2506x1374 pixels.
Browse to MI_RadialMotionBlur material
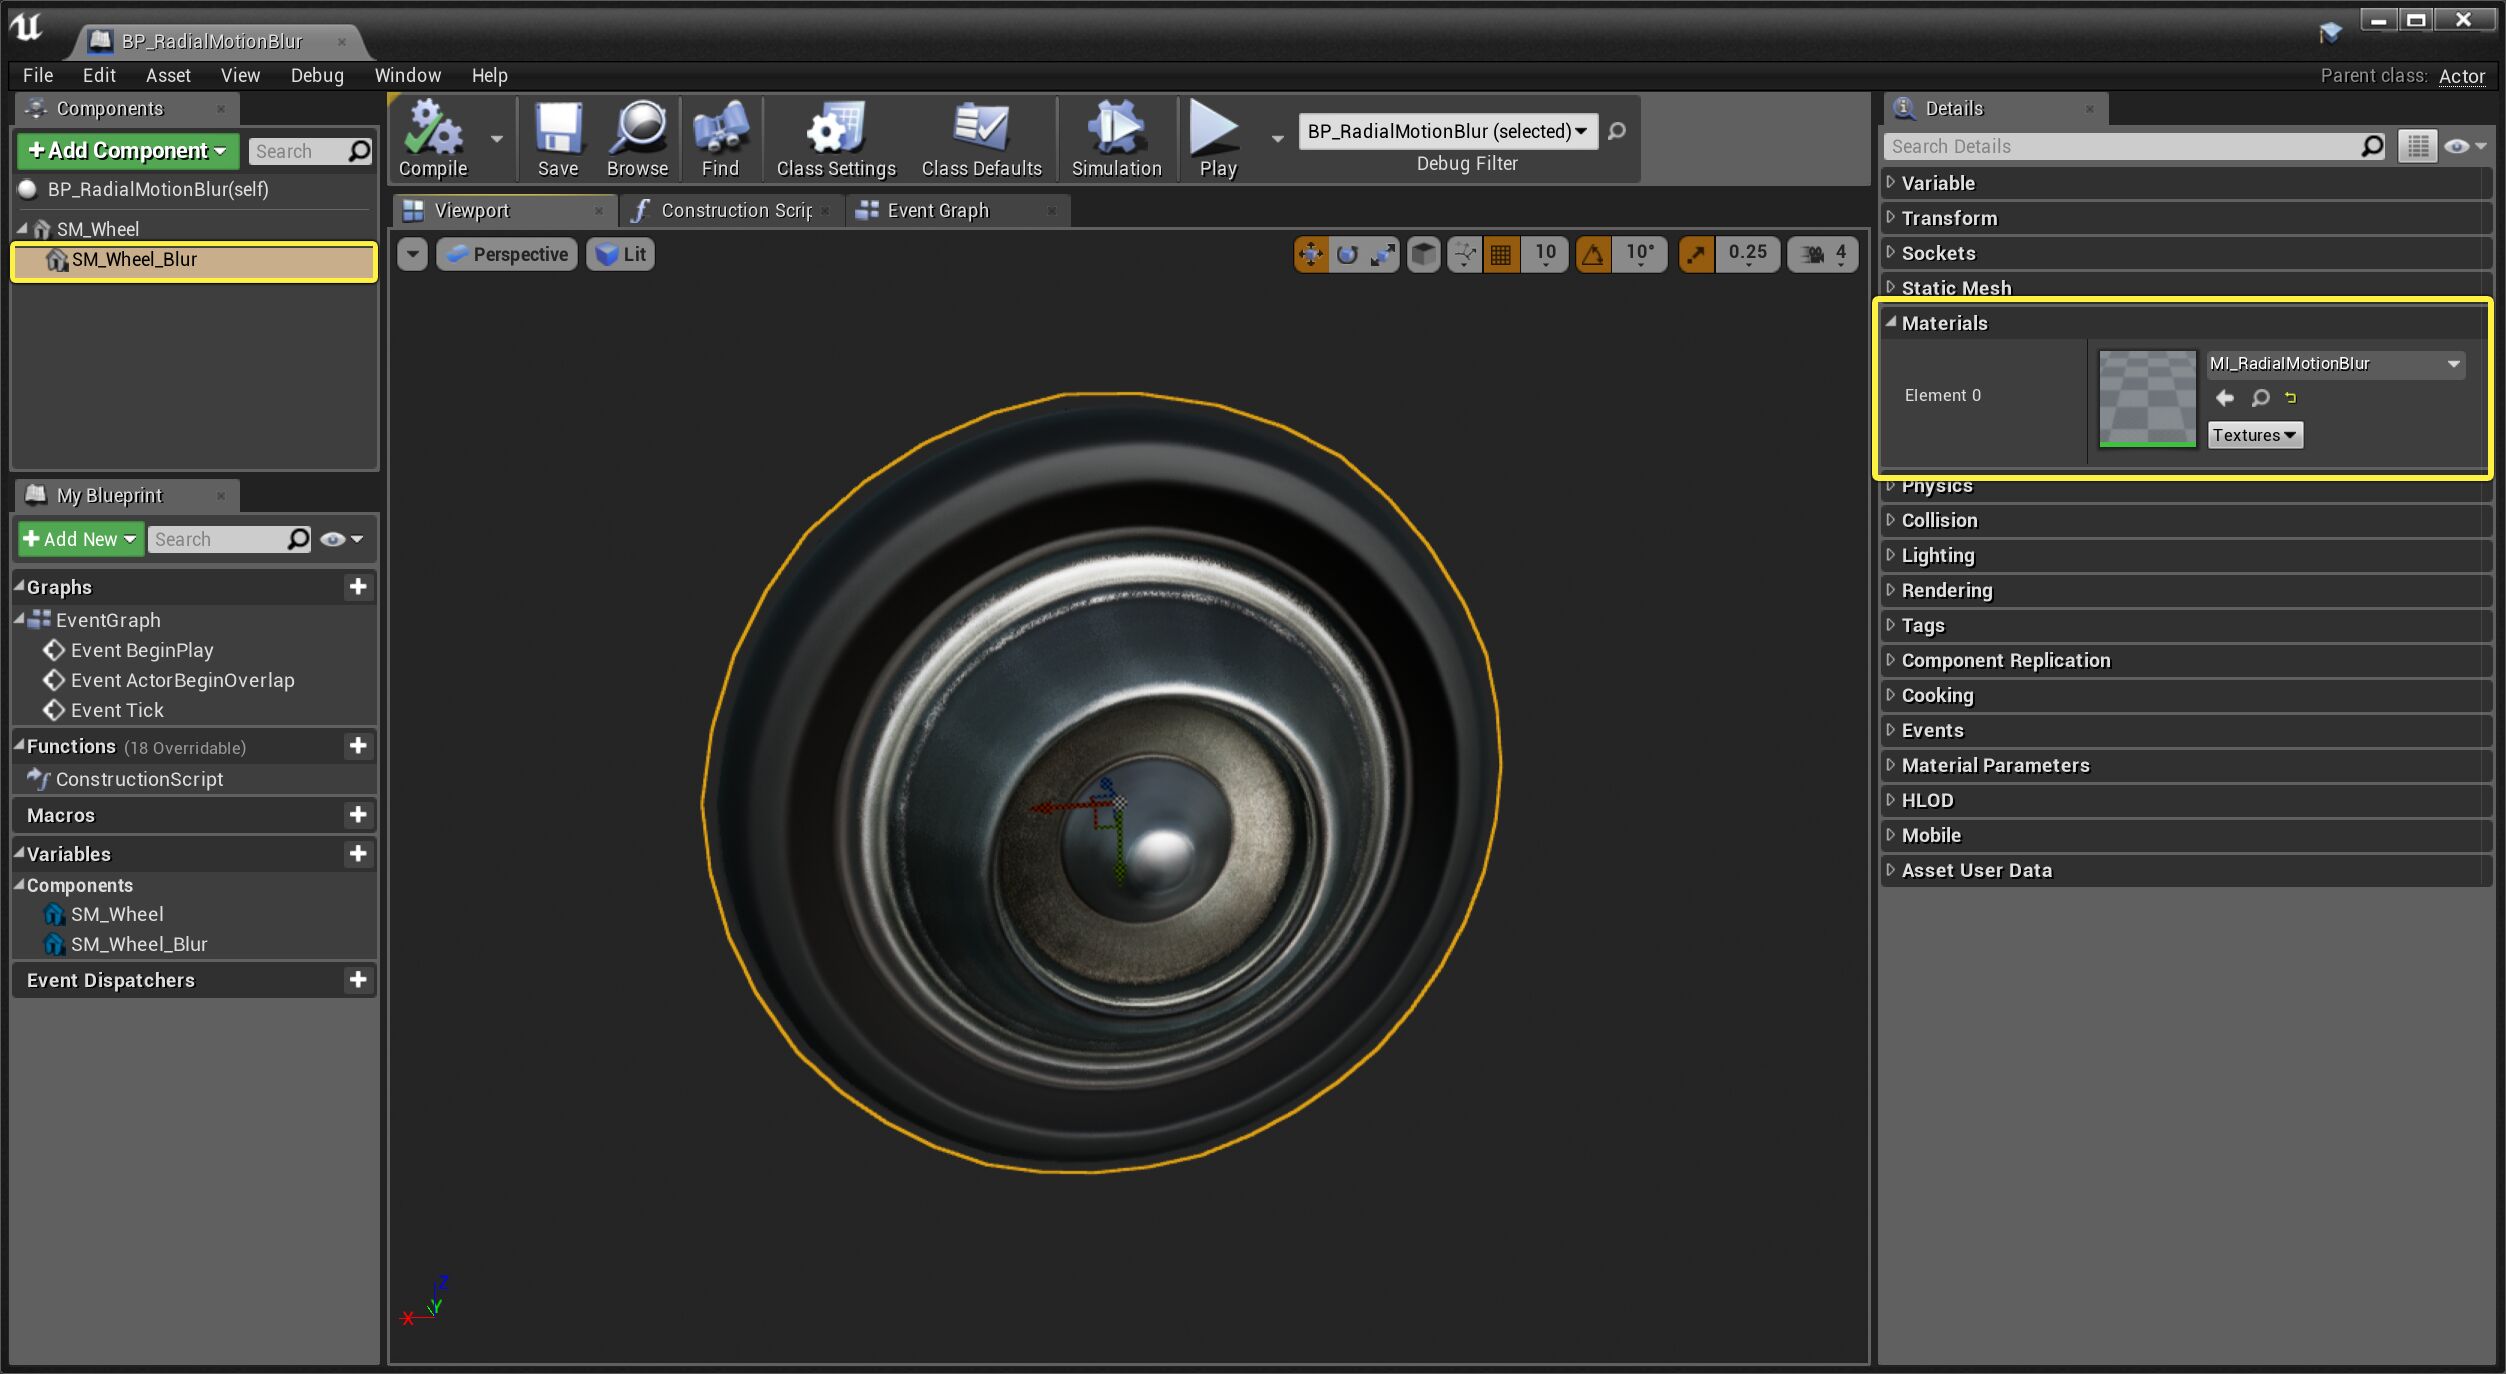[x=2260, y=398]
